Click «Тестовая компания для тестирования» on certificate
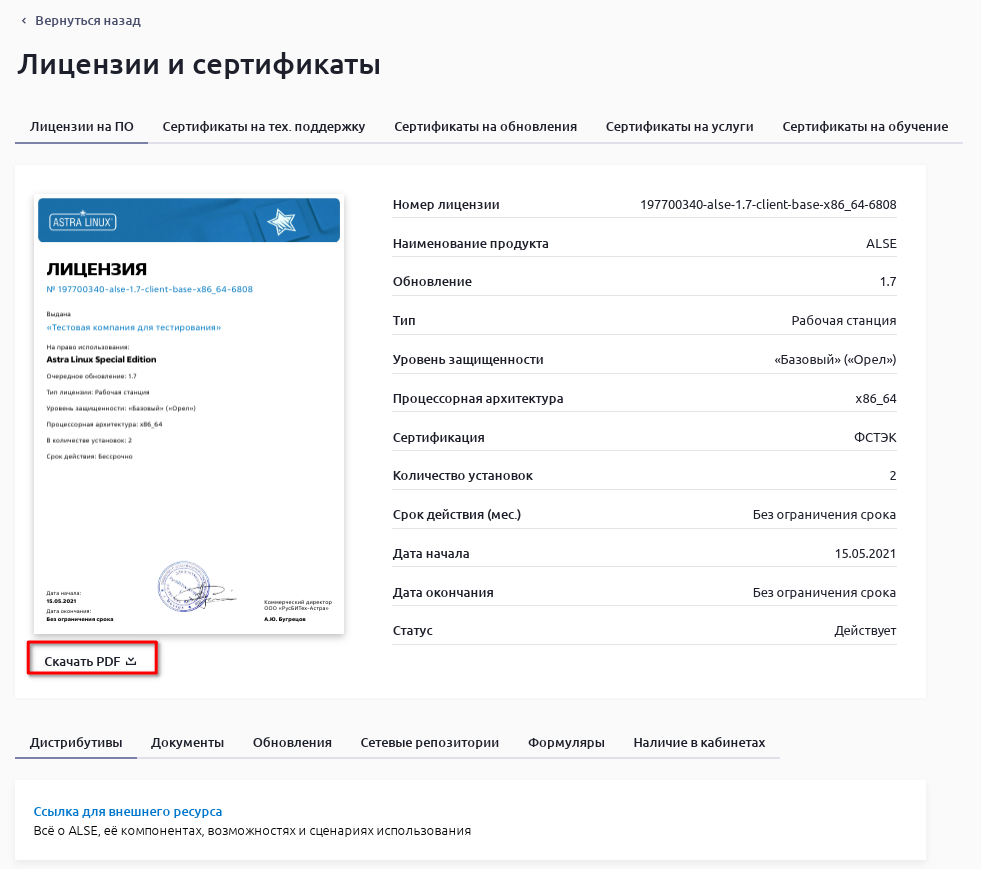 click(x=134, y=327)
